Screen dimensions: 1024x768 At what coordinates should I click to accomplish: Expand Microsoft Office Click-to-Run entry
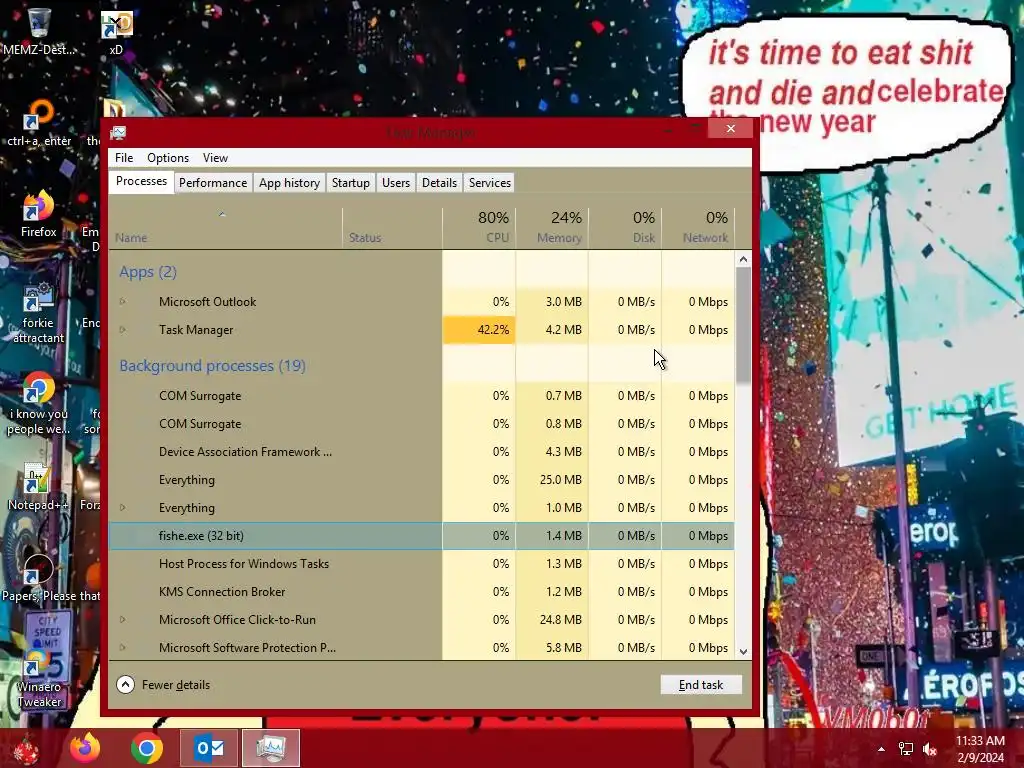pyautogui.click(x=122, y=620)
